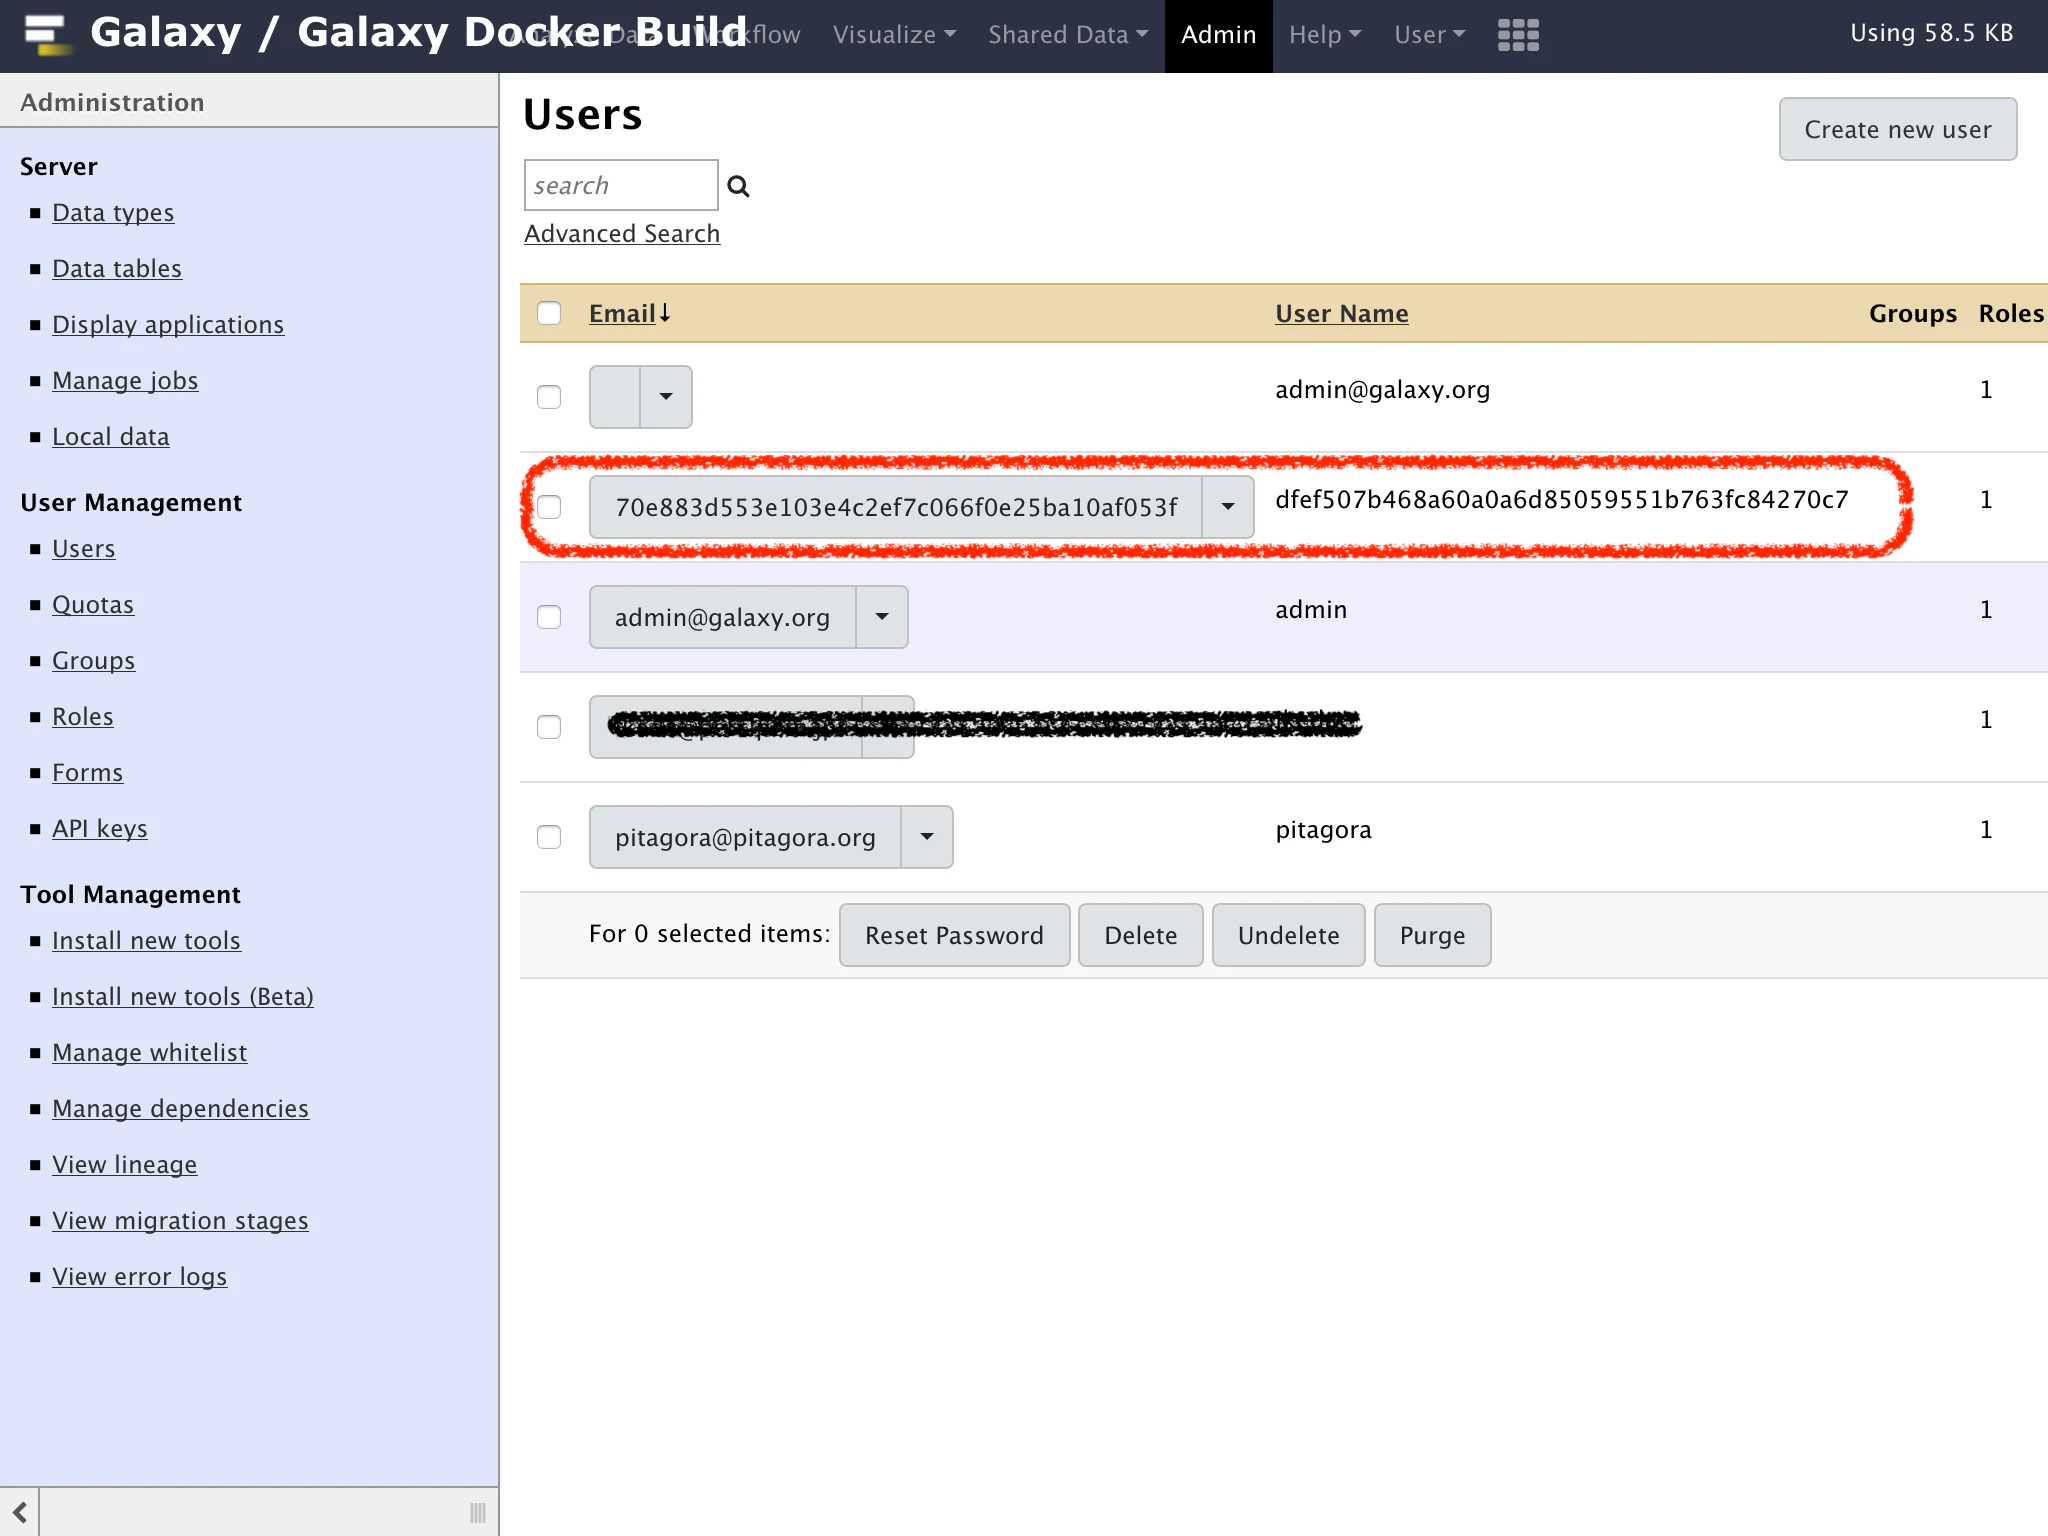Screen dimensions: 2048x1536
Task: Open dropdown arrow on blank email row
Action: pos(666,397)
